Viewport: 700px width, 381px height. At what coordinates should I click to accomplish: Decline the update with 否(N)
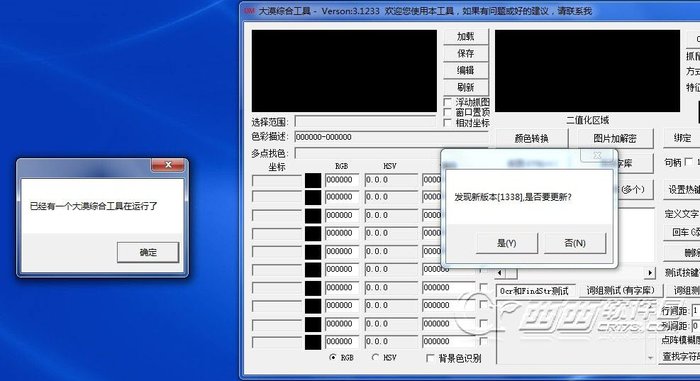[x=575, y=243]
